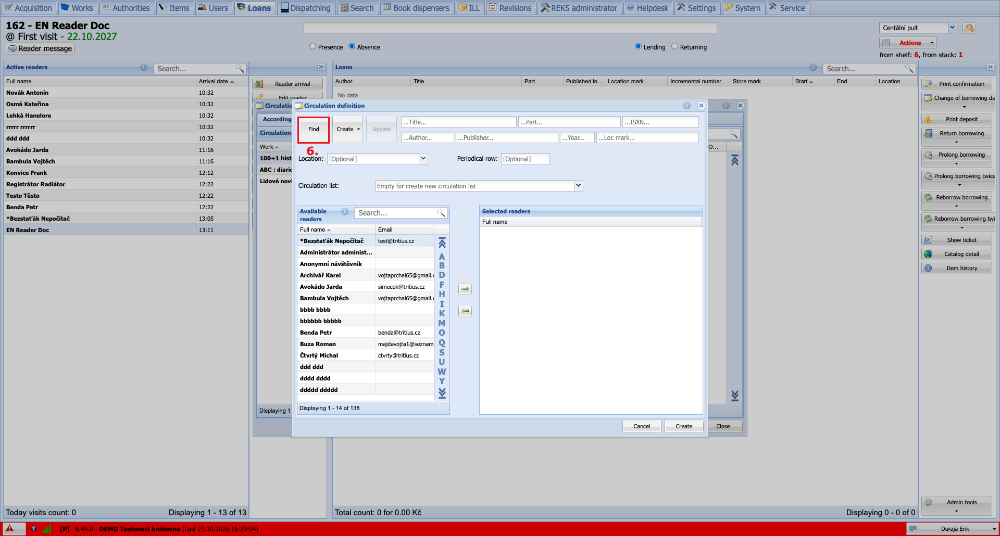1000x536 pixels.
Task: Click the Publisher search field
Action: pyautogui.click(x=506, y=137)
